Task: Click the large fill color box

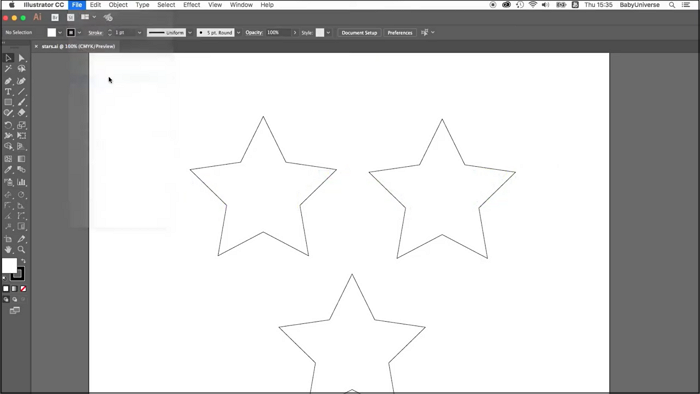Action: tap(9, 265)
